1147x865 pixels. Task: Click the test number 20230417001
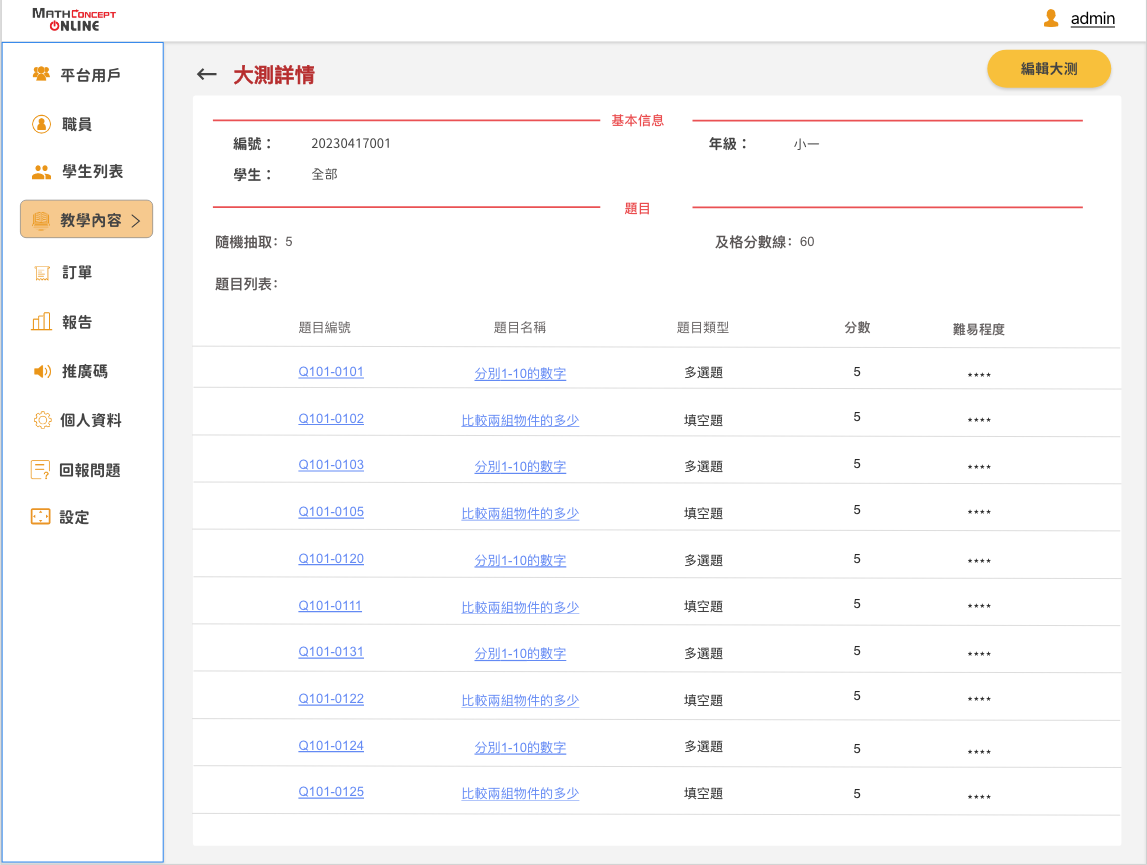click(351, 143)
